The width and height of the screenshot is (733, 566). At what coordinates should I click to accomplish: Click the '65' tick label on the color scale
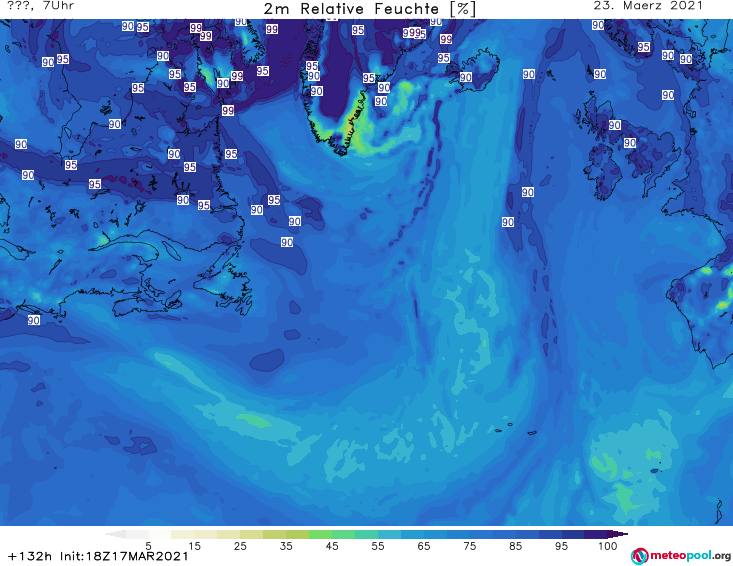(x=424, y=546)
